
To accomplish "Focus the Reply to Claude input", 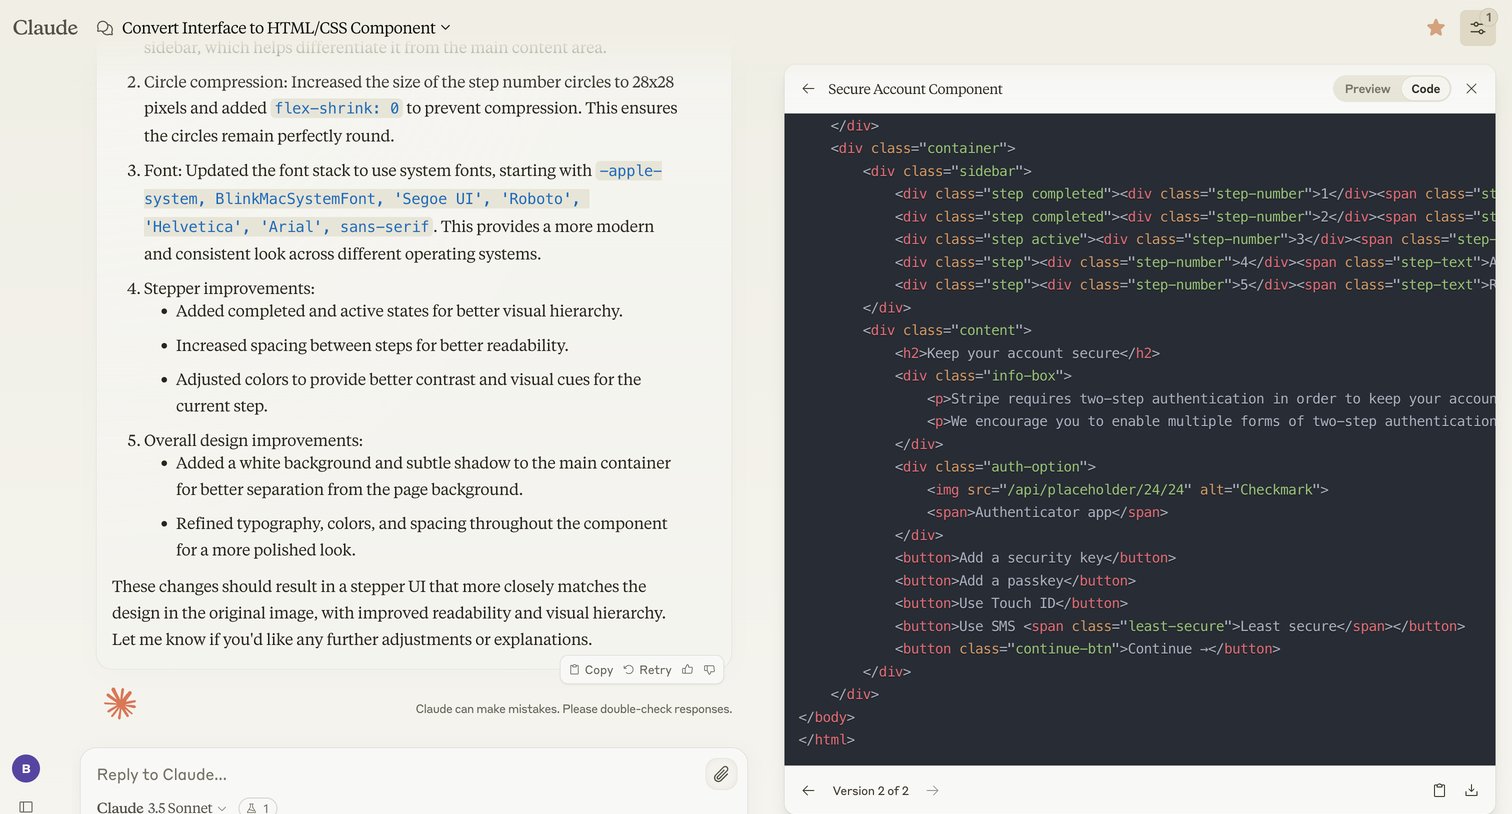I will coord(395,774).
